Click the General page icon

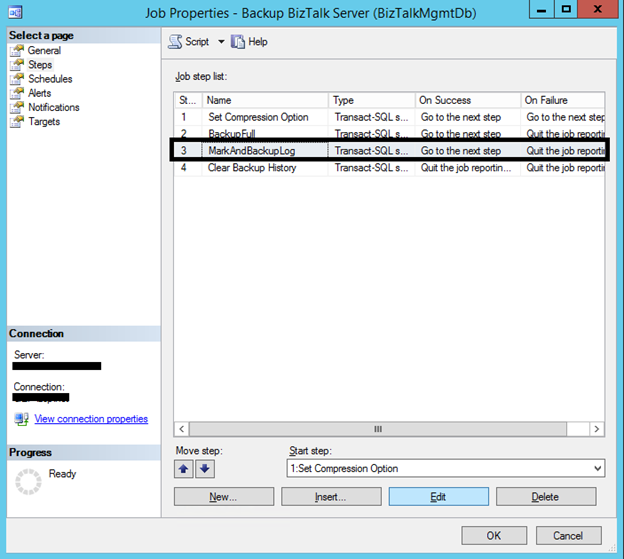coord(17,51)
